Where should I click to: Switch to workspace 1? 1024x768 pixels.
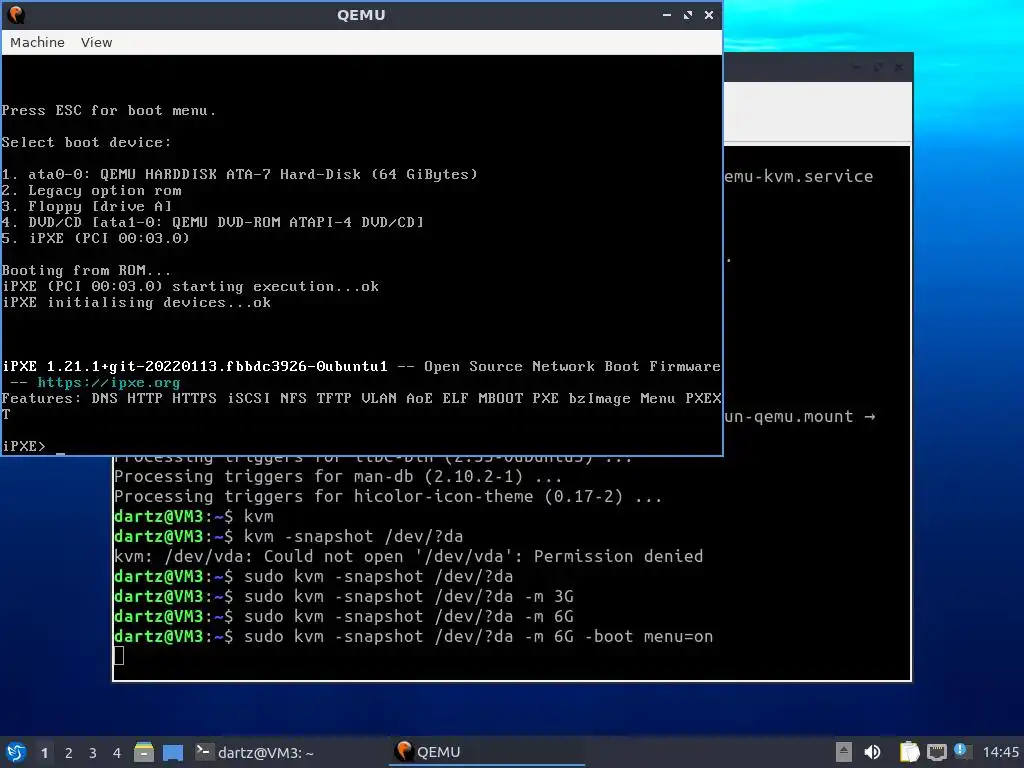pyautogui.click(x=44, y=753)
